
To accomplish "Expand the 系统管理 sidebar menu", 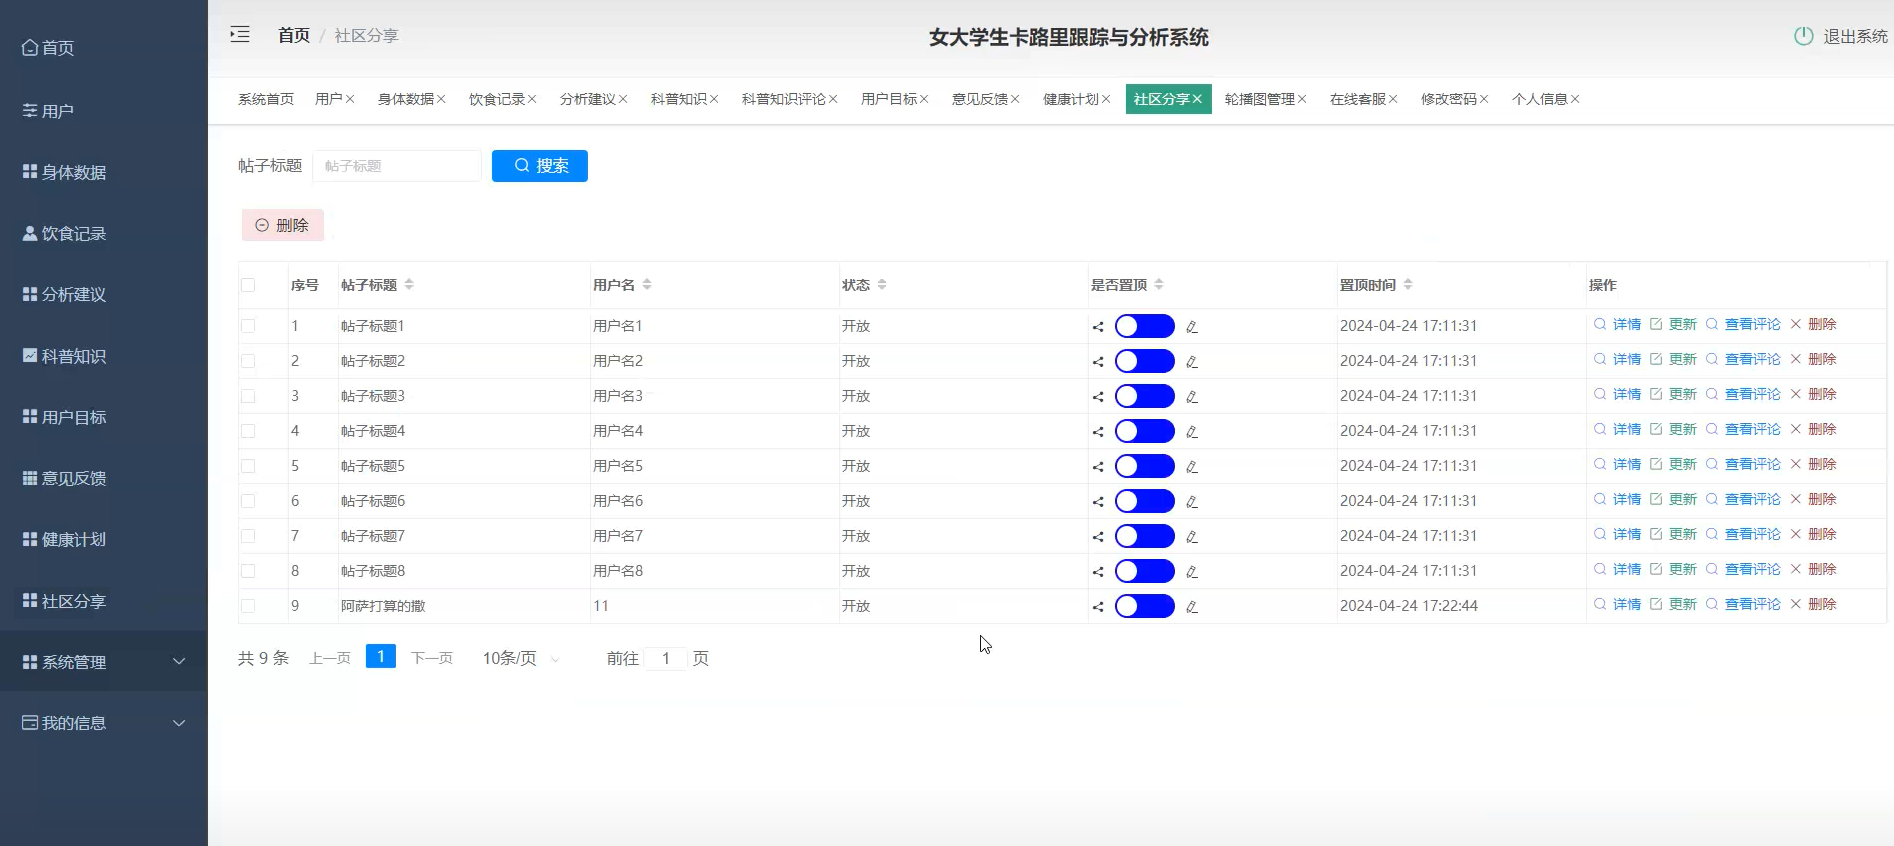I will point(104,662).
